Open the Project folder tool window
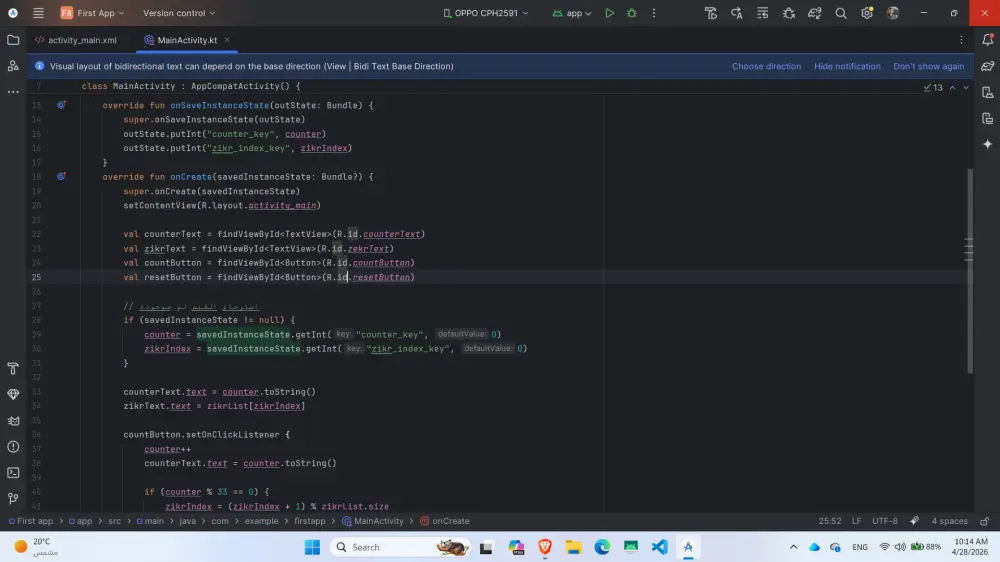Image resolution: width=1000 pixels, height=562 pixels. pyautogui.click(x=13, y=40)
